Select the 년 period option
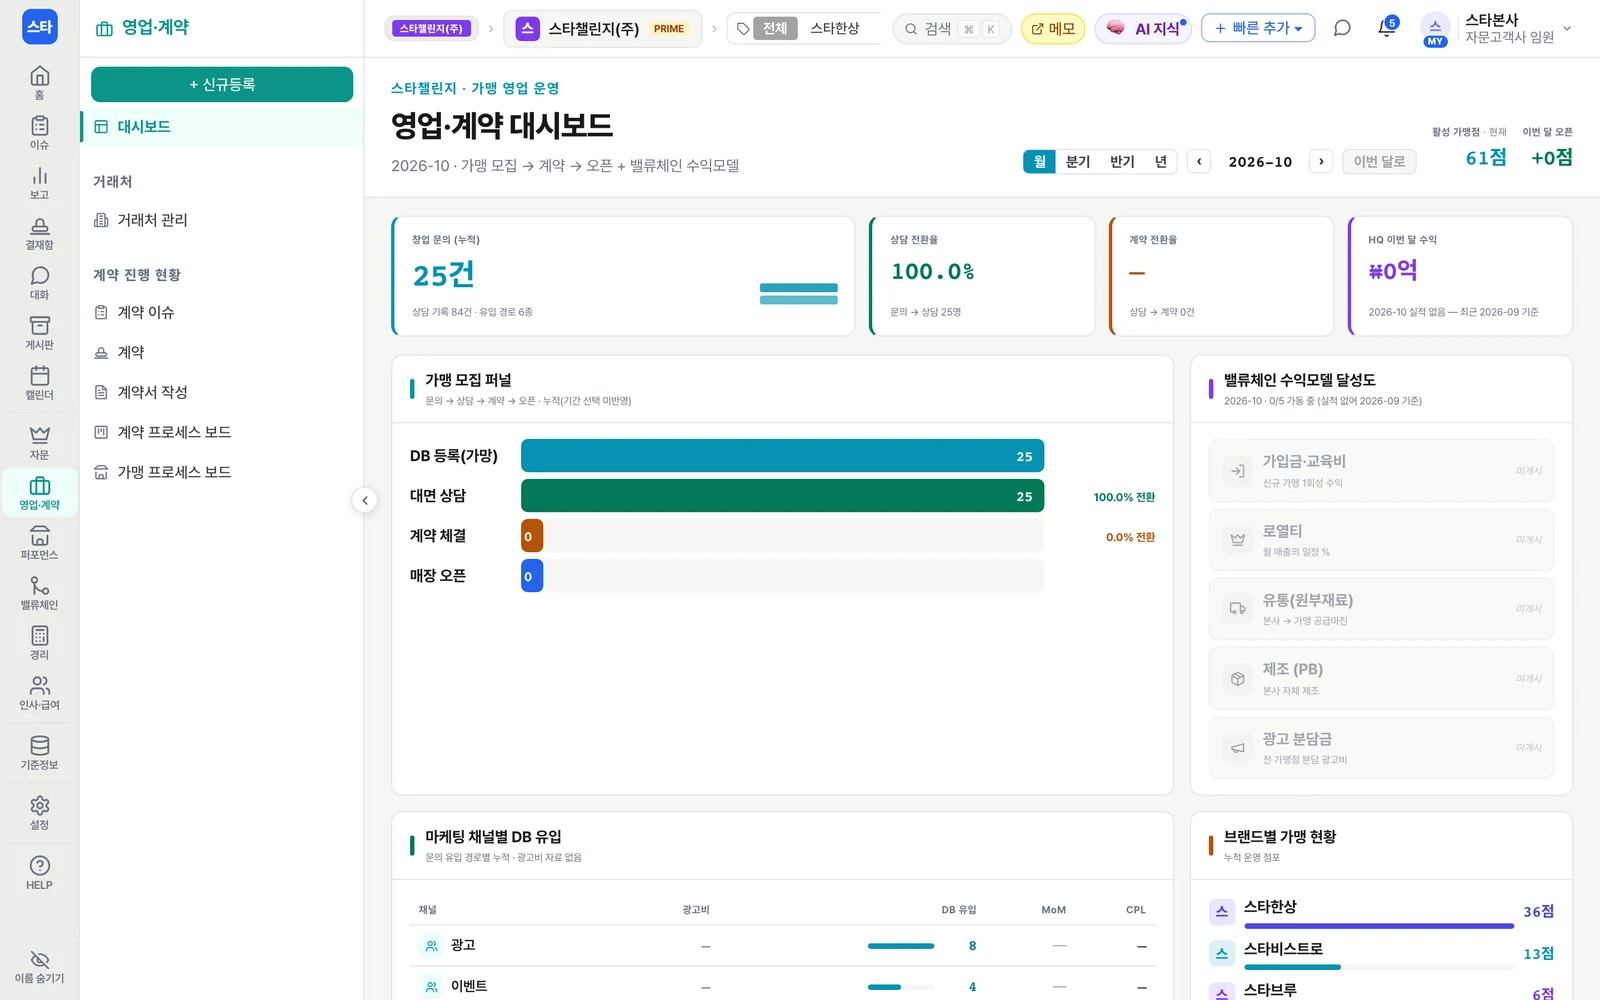 coord(1160,161)
